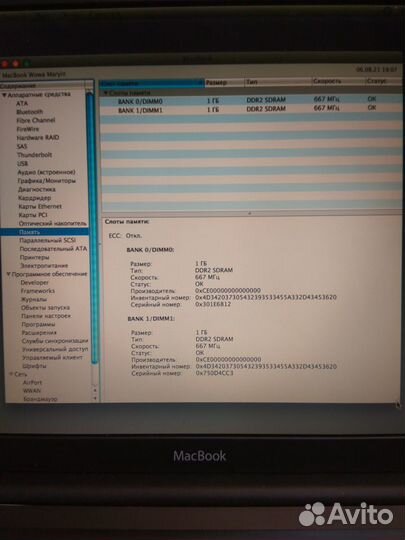Click the sidebar scroll up arrow
The image size is (405, 540).
(95, 391)
